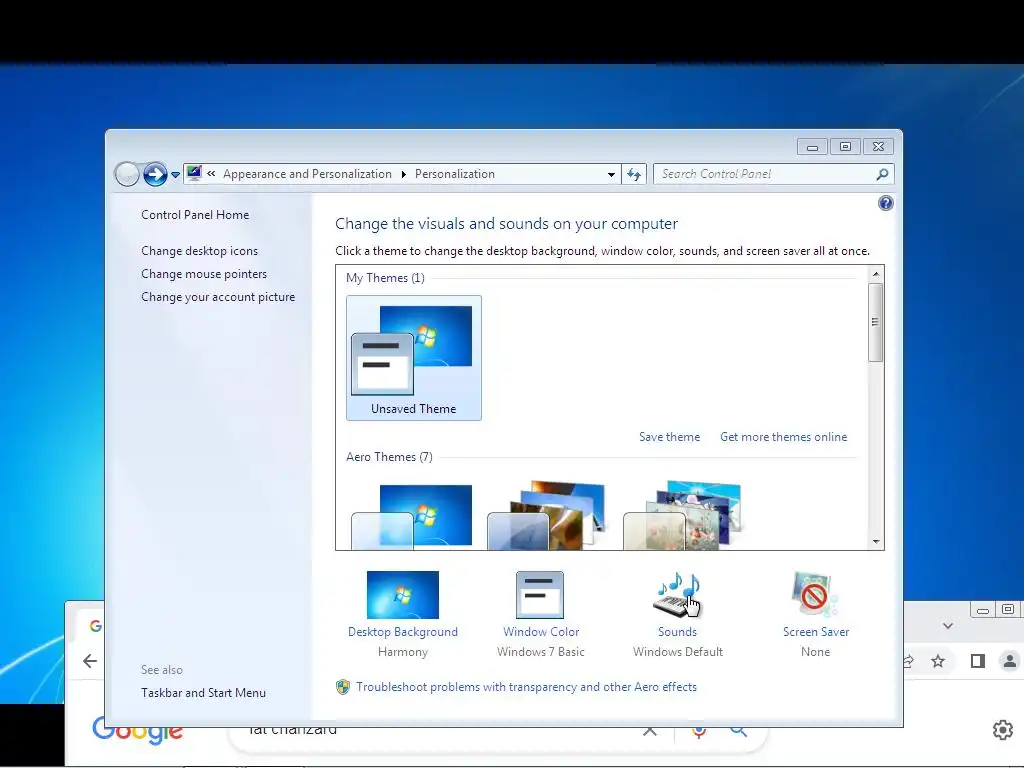The height and width of the screenshot is (768, 1024).
Task: Click themes list scroll down arrow
Action: 876,541
